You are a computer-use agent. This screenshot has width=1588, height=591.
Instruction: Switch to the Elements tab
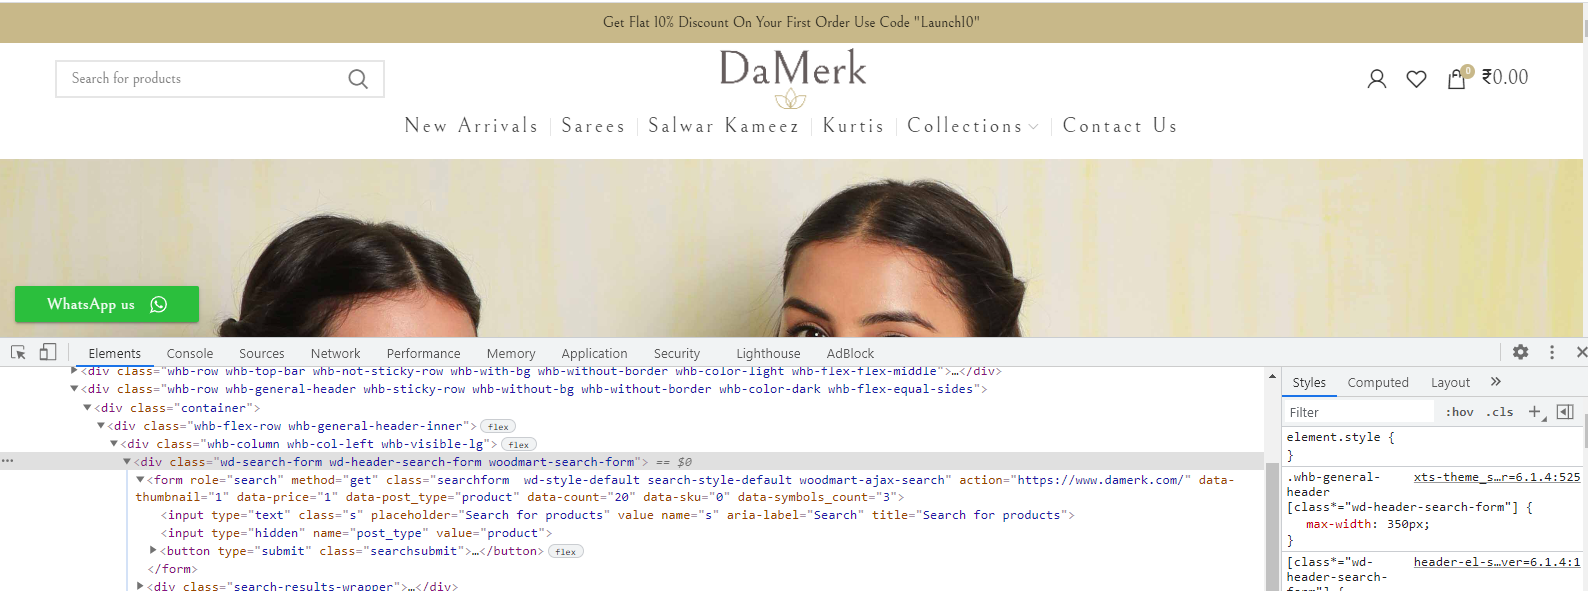pyautogui.click(x=115, y=353)
